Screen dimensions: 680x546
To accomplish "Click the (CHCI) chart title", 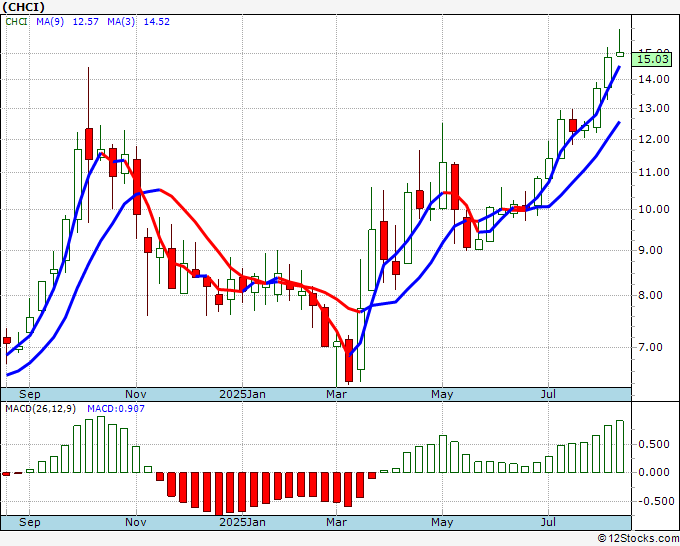I will [23, 7].
